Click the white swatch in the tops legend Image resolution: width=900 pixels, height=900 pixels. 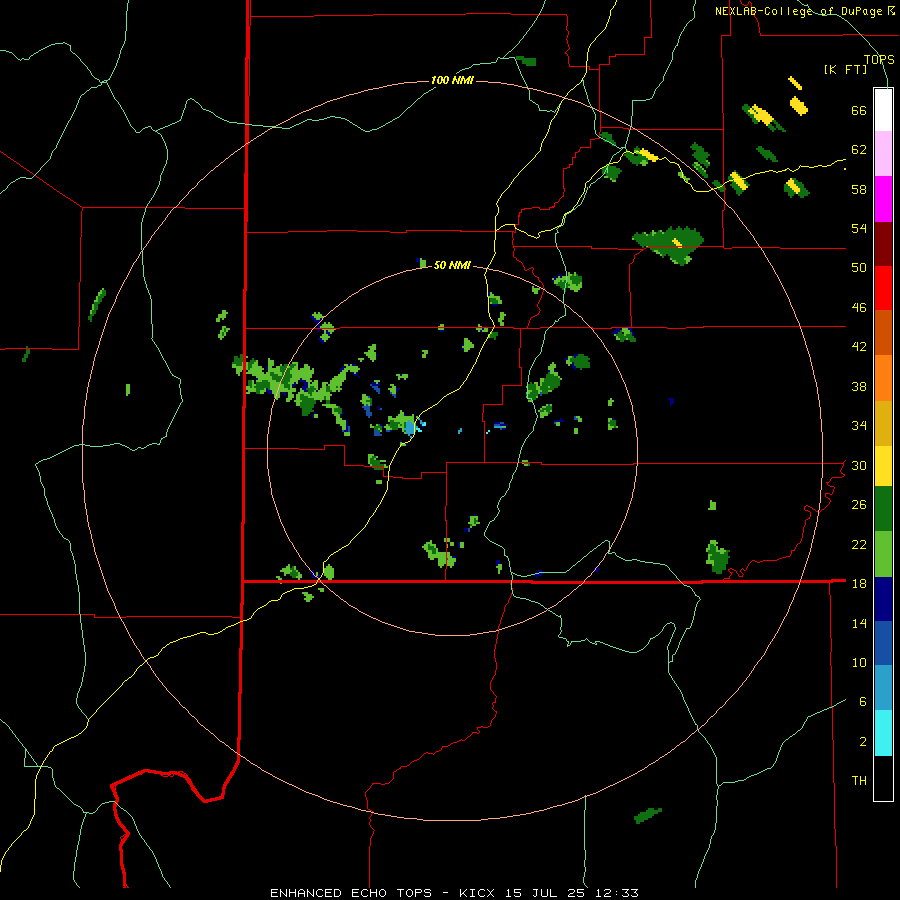point(883,110)
